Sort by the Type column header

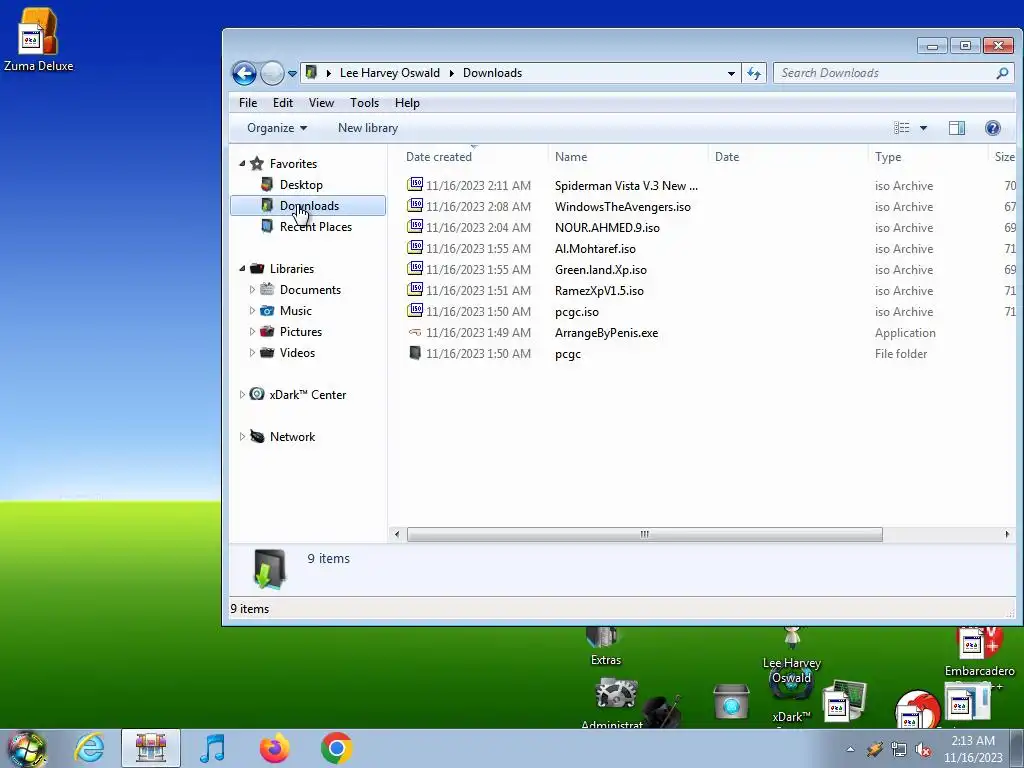click(x=927, y=157)
